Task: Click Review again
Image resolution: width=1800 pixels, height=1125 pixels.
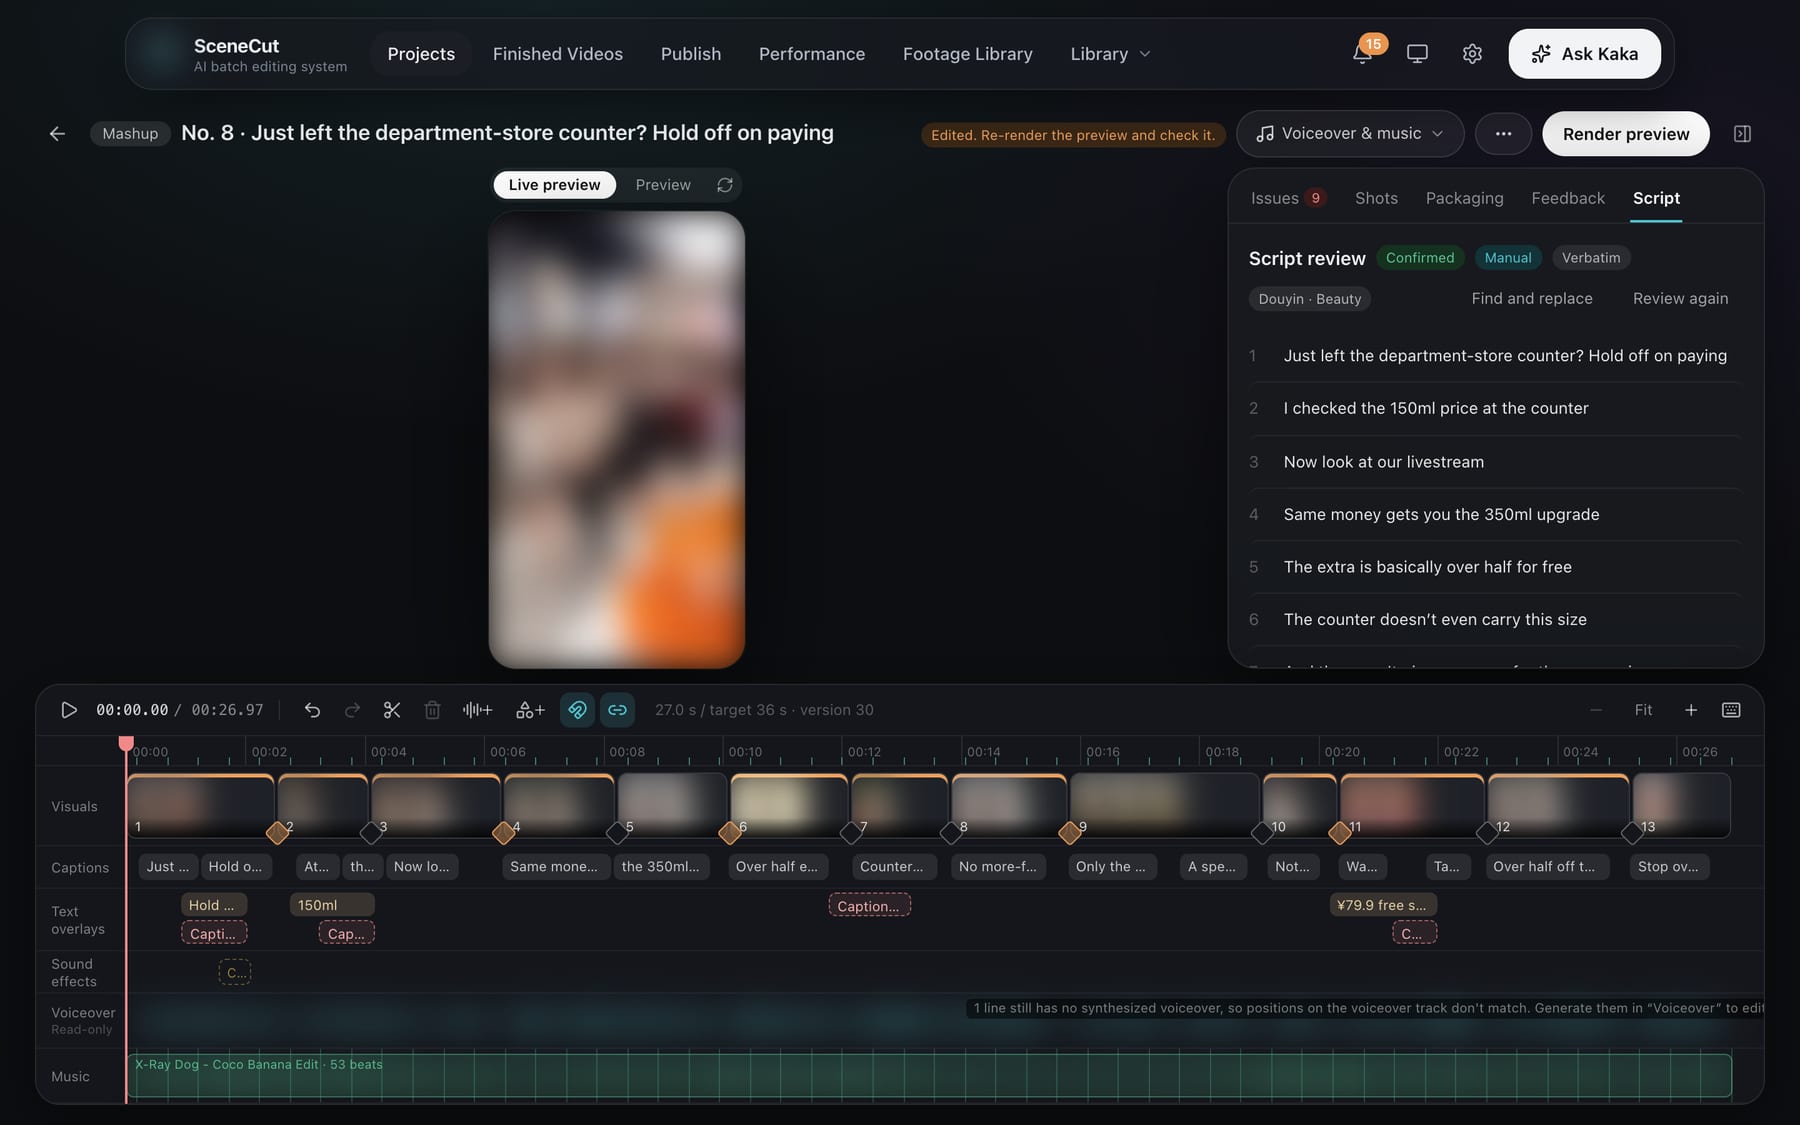Action: pyautogui.click(x=1680, y=299)
